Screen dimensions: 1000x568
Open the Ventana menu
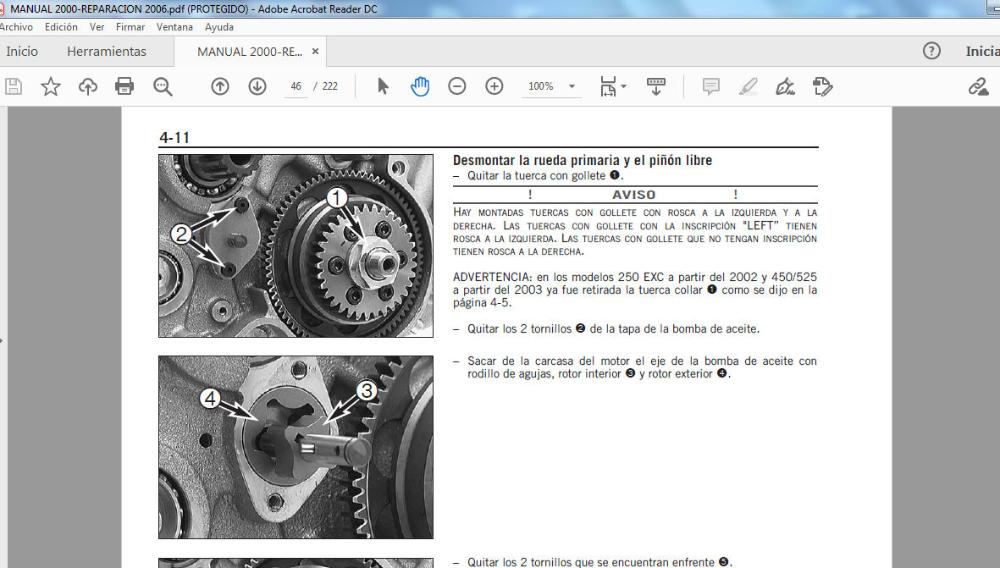click(x=175, y=27)
